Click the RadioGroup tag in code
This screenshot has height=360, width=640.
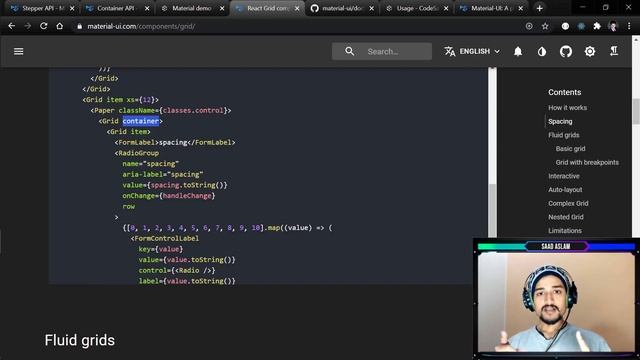pos(138,153)
